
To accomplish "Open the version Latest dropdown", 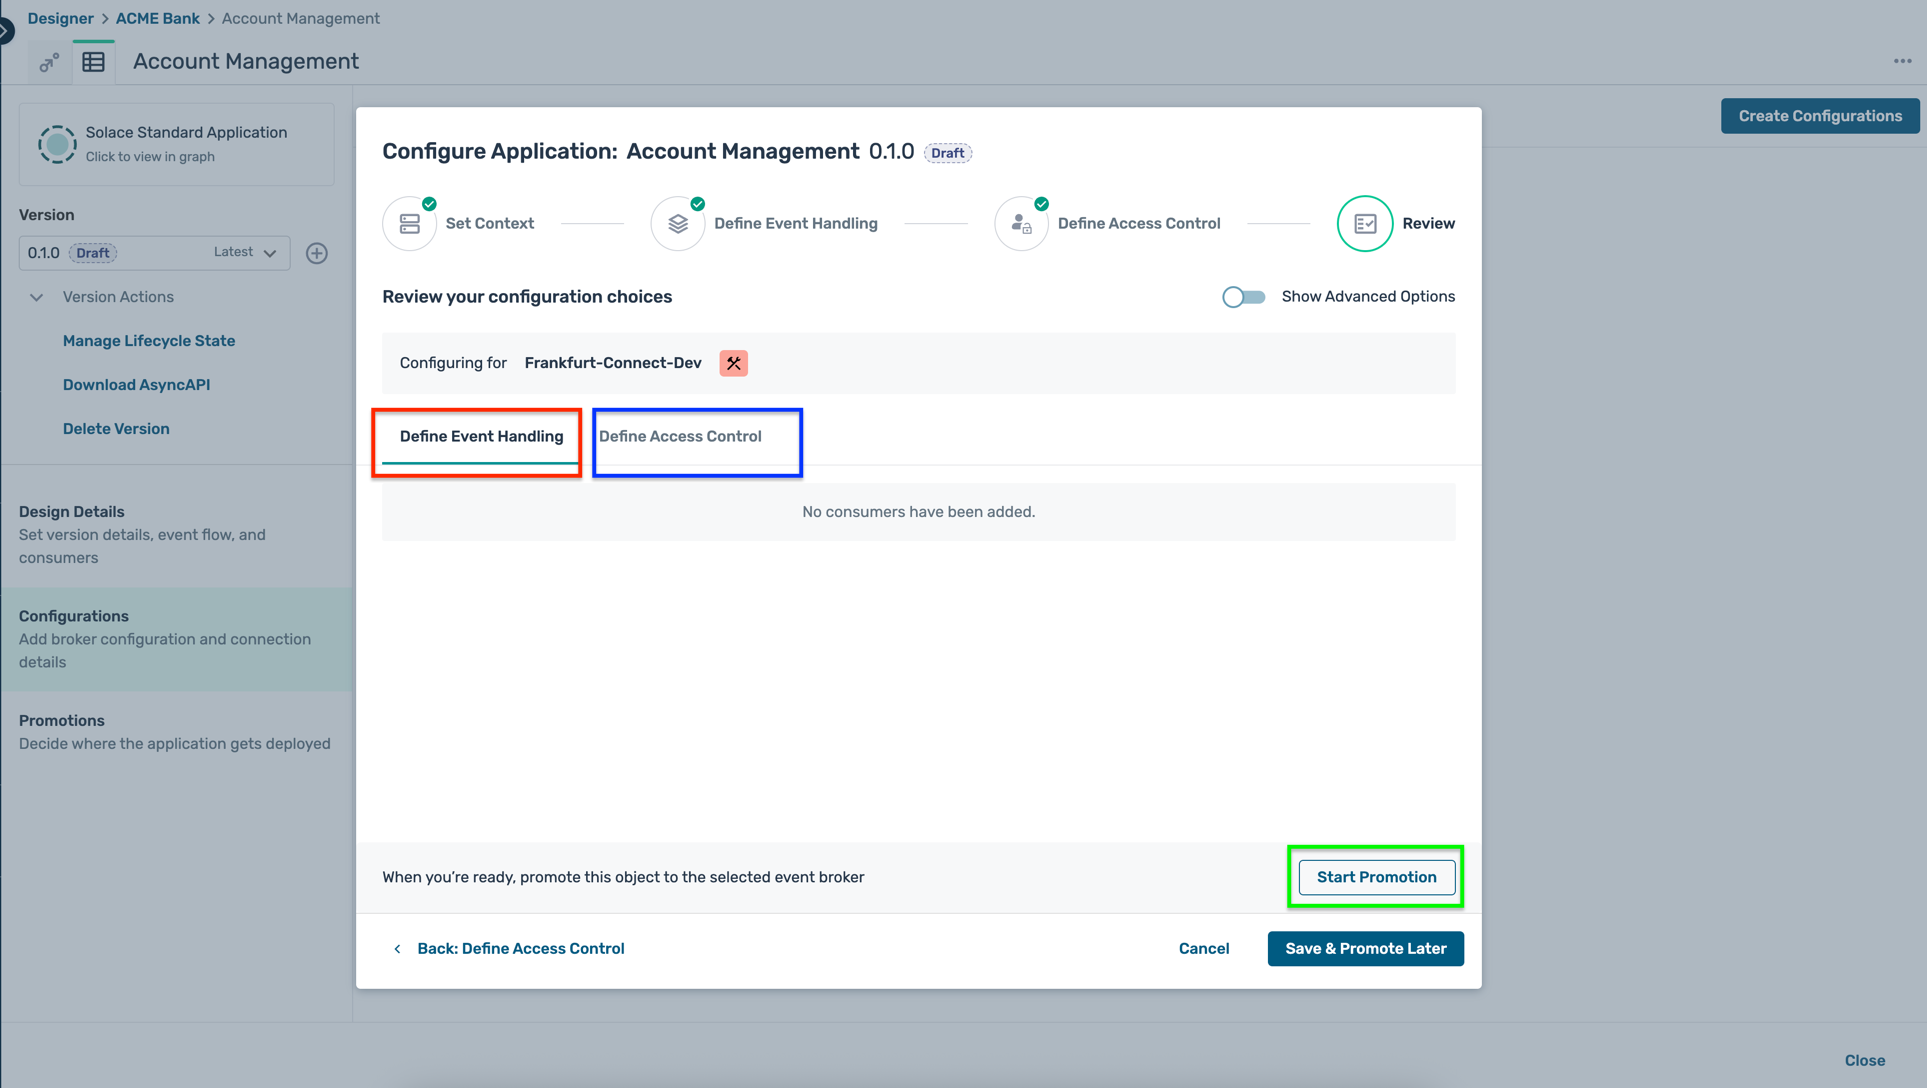I will point(243,253).
